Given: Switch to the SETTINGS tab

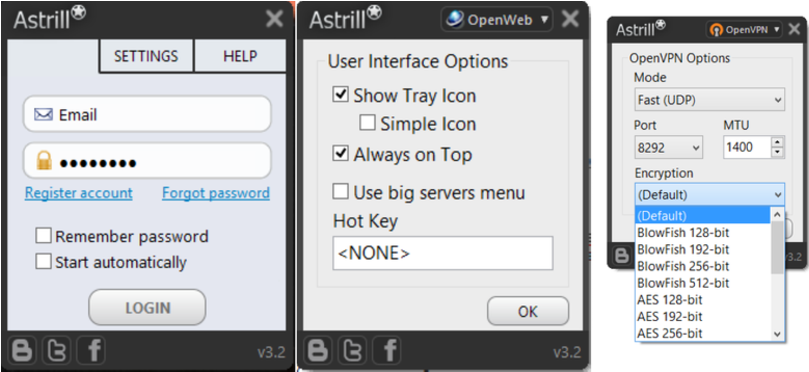Looking at the screenshot, I should coord(146,56).
